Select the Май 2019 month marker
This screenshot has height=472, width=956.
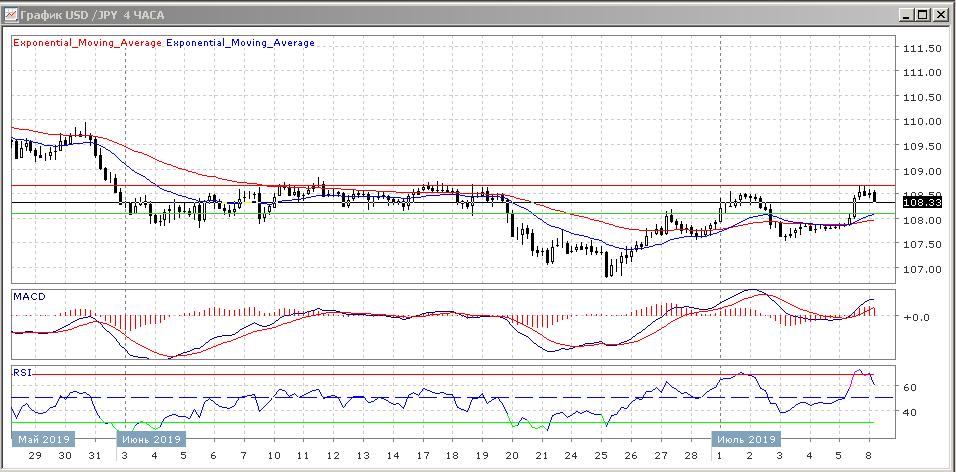pyautogui.click(x=42, y=439)
